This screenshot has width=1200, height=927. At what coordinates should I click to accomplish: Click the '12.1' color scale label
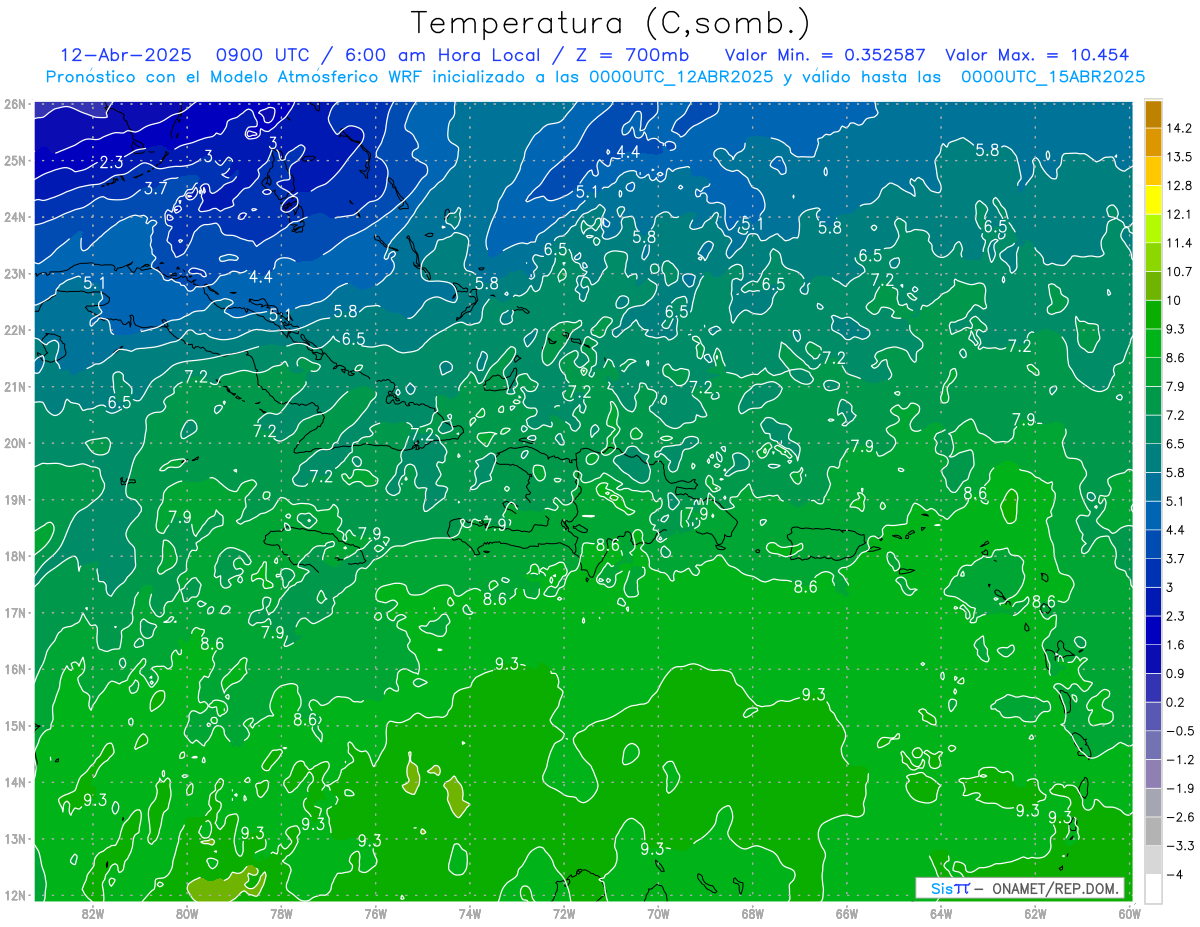(1179, 214)
